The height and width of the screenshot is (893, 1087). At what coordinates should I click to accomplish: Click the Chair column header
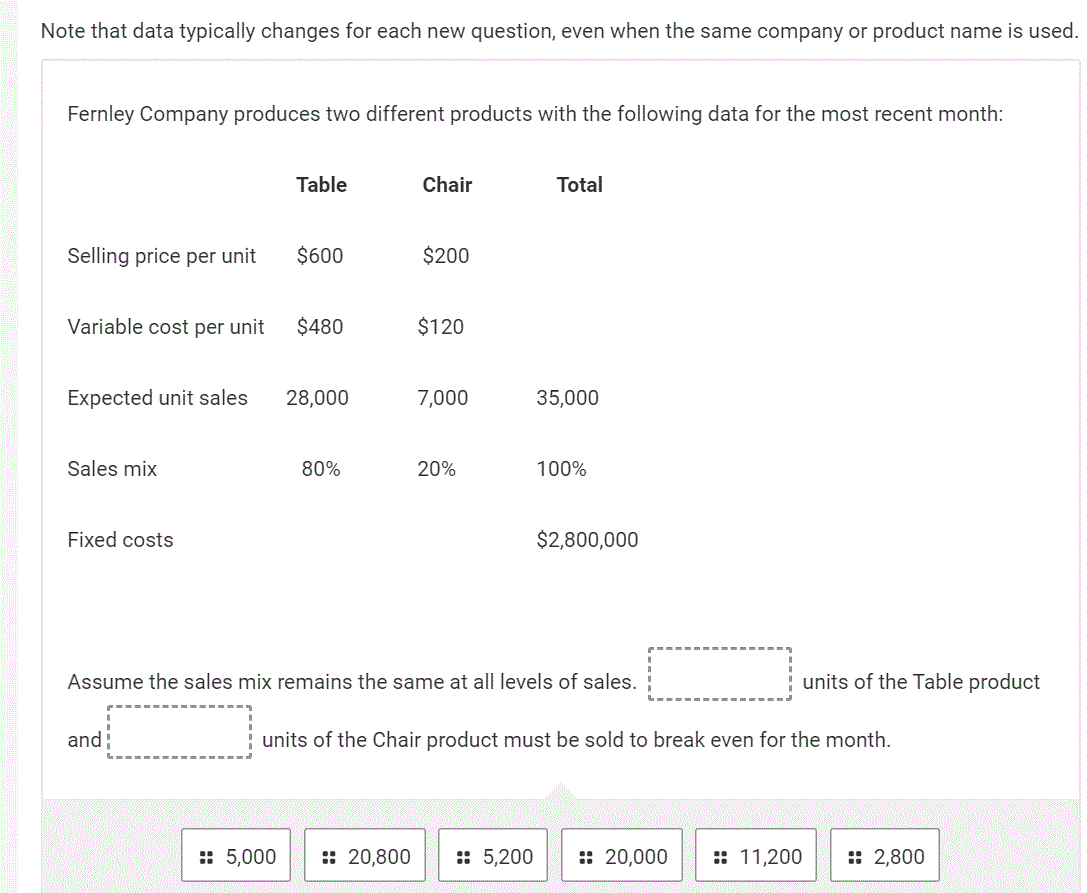tap(447, 184)
